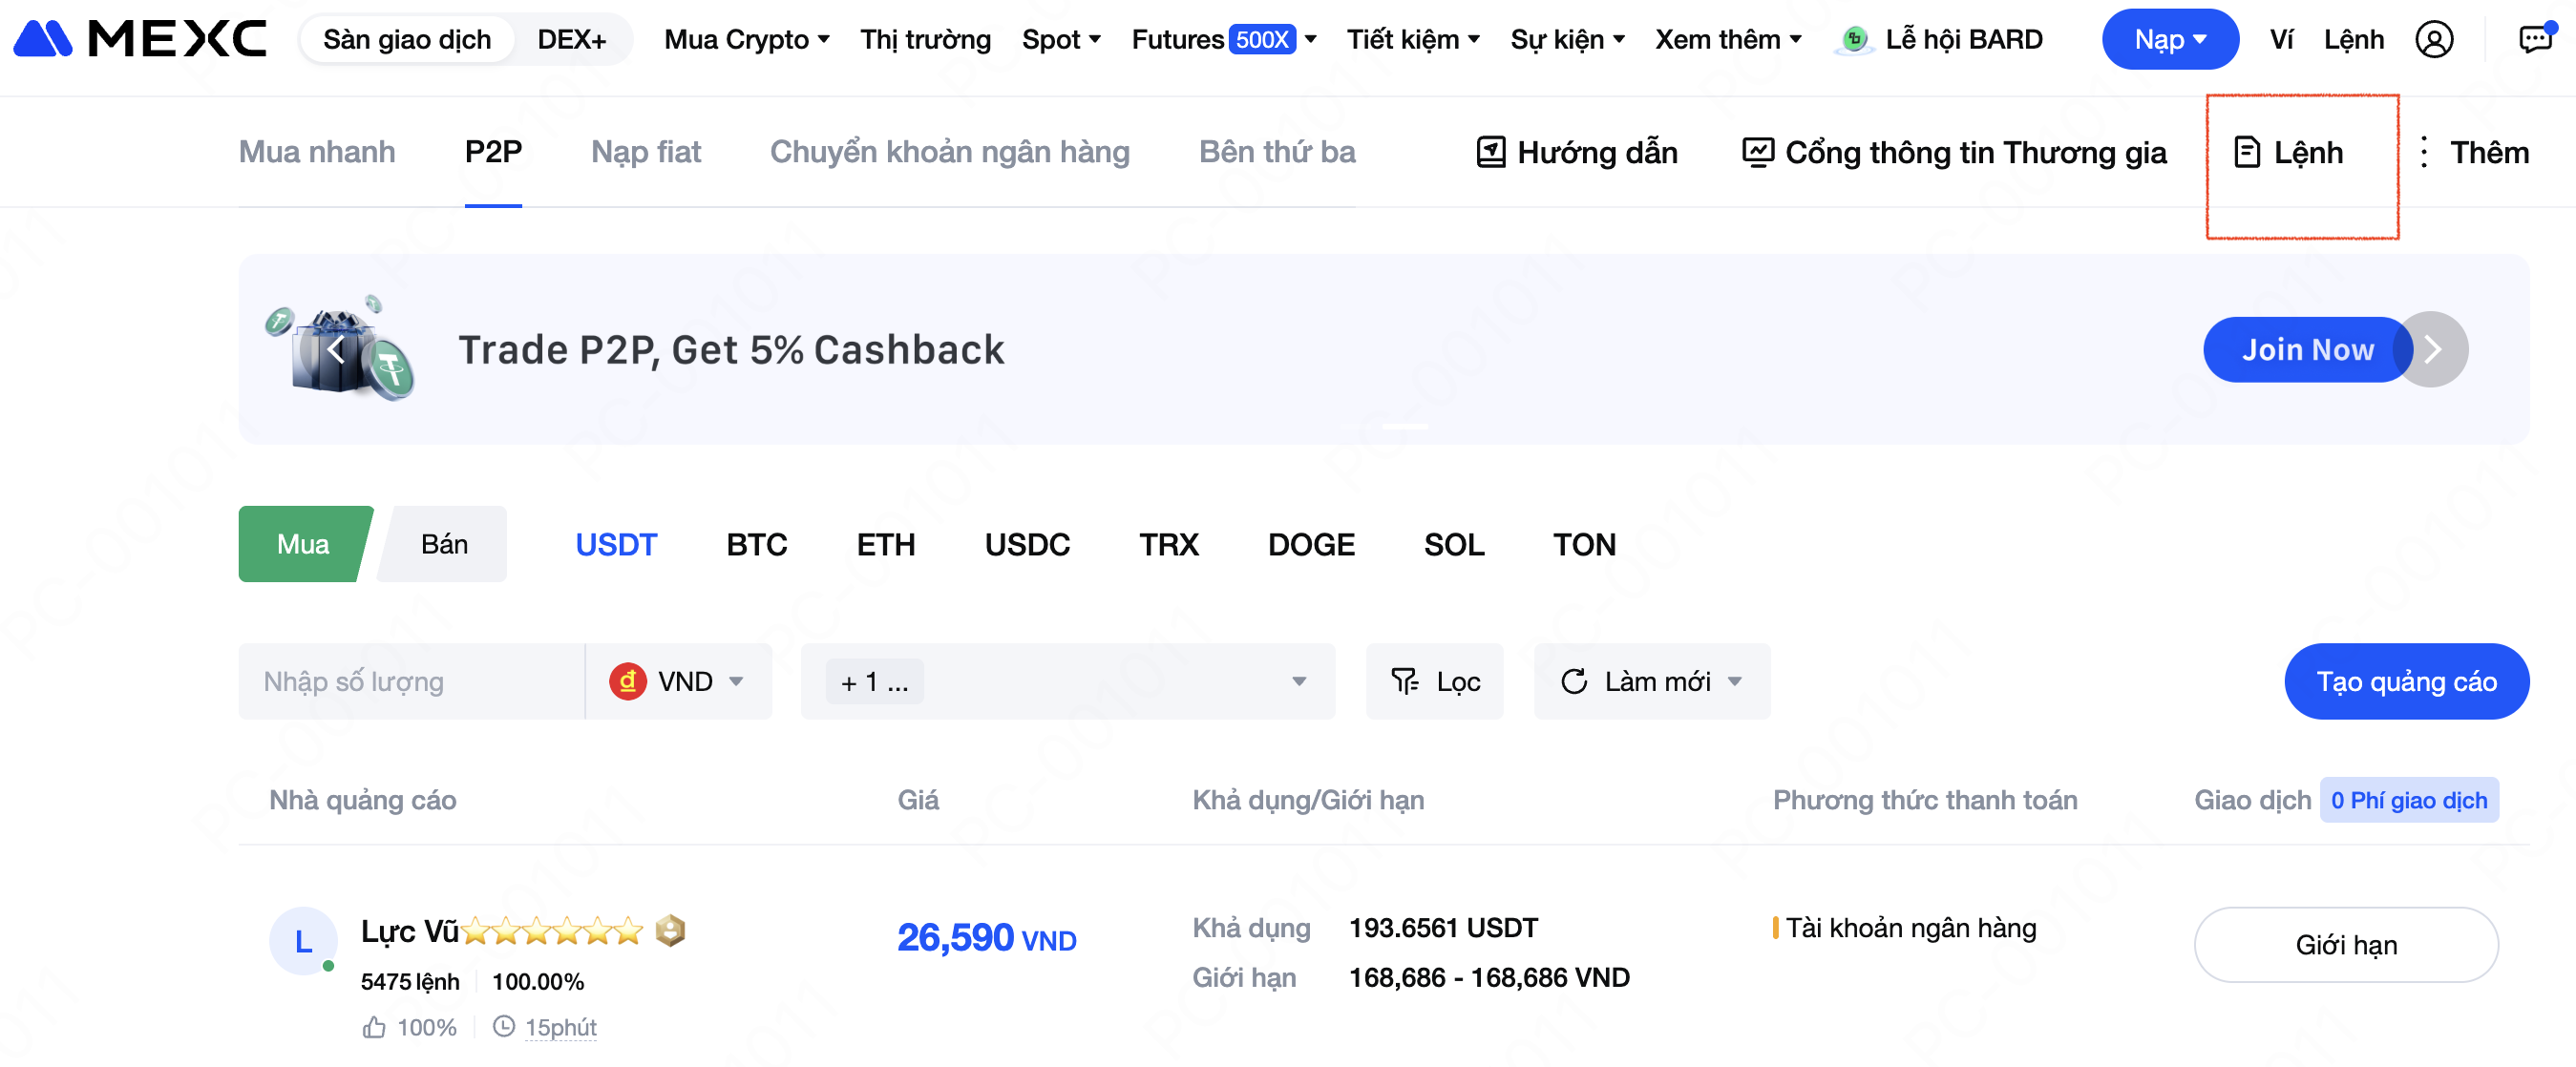Click the banner's previous slide arrow
2576x1067 pixels.
coord(336,349)
